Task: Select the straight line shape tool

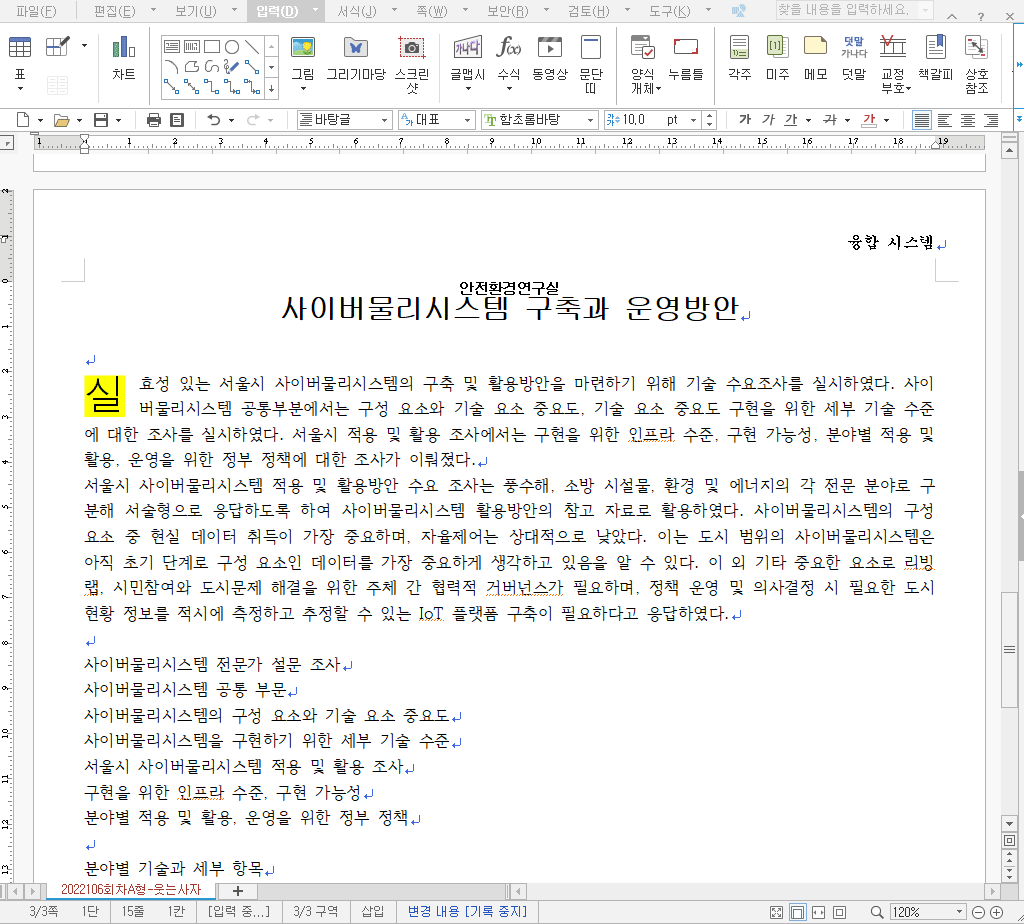Action: point(251,46)
